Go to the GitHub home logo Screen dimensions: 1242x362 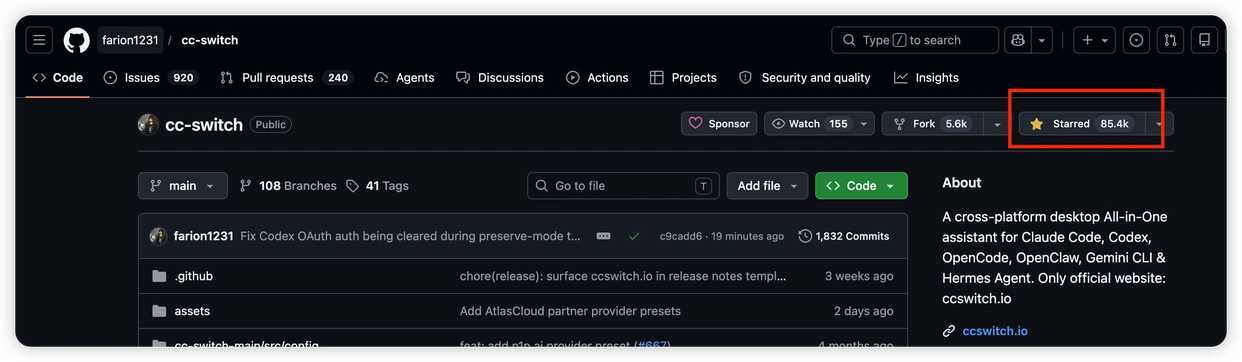(77, 40)
